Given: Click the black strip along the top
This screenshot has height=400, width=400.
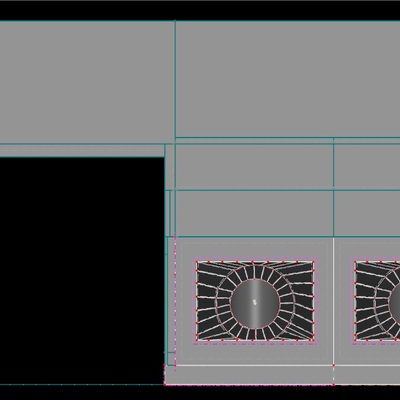Looking at the screenshot, I should click(x=200, y=10).
